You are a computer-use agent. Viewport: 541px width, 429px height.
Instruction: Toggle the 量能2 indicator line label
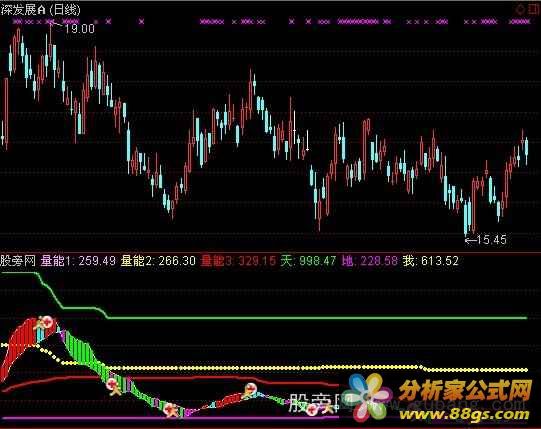tap(158, 261)
